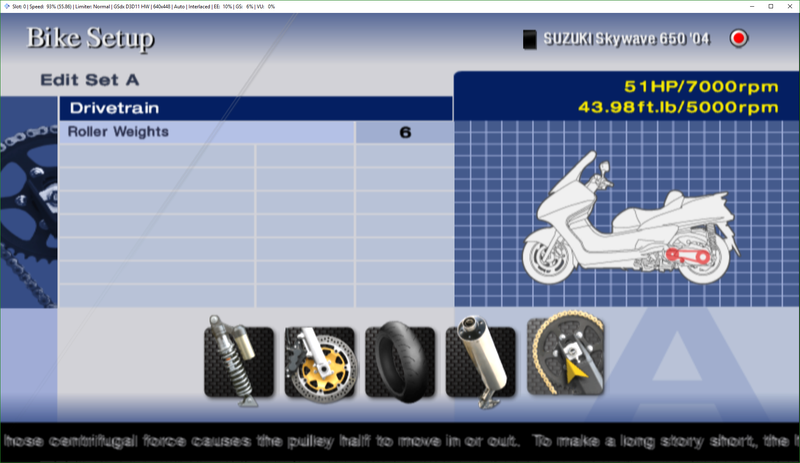Click the Edit Set A label

[x=90, y=80]
